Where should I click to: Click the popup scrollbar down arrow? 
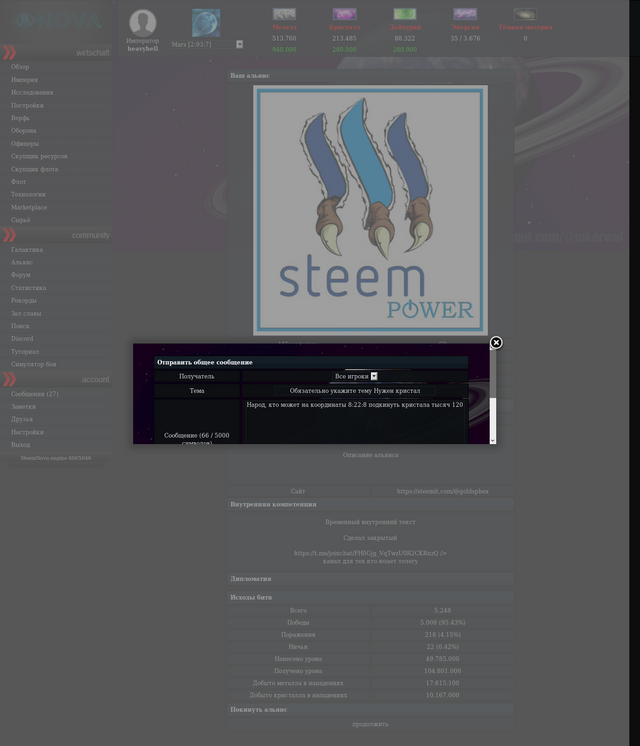[493, 441]
